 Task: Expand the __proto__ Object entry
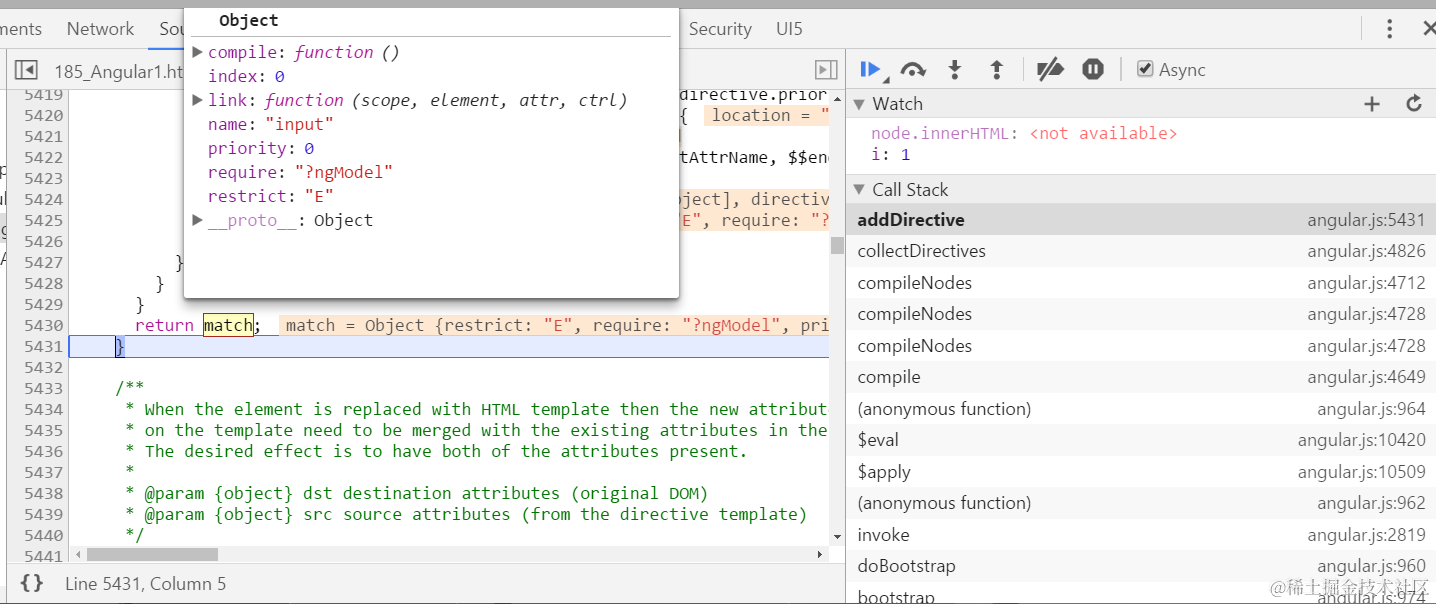198,220
